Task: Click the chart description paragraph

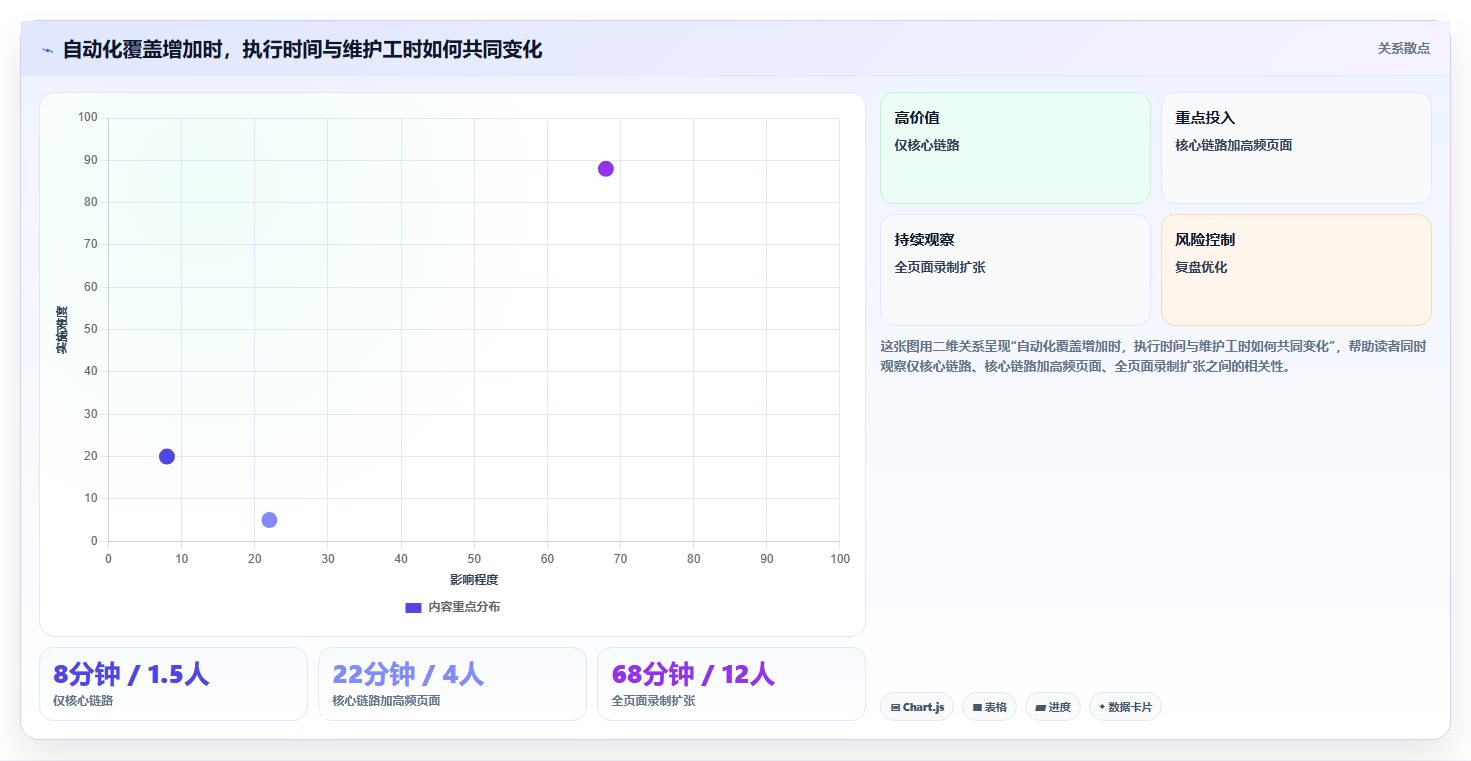Action: point(1153,356)
